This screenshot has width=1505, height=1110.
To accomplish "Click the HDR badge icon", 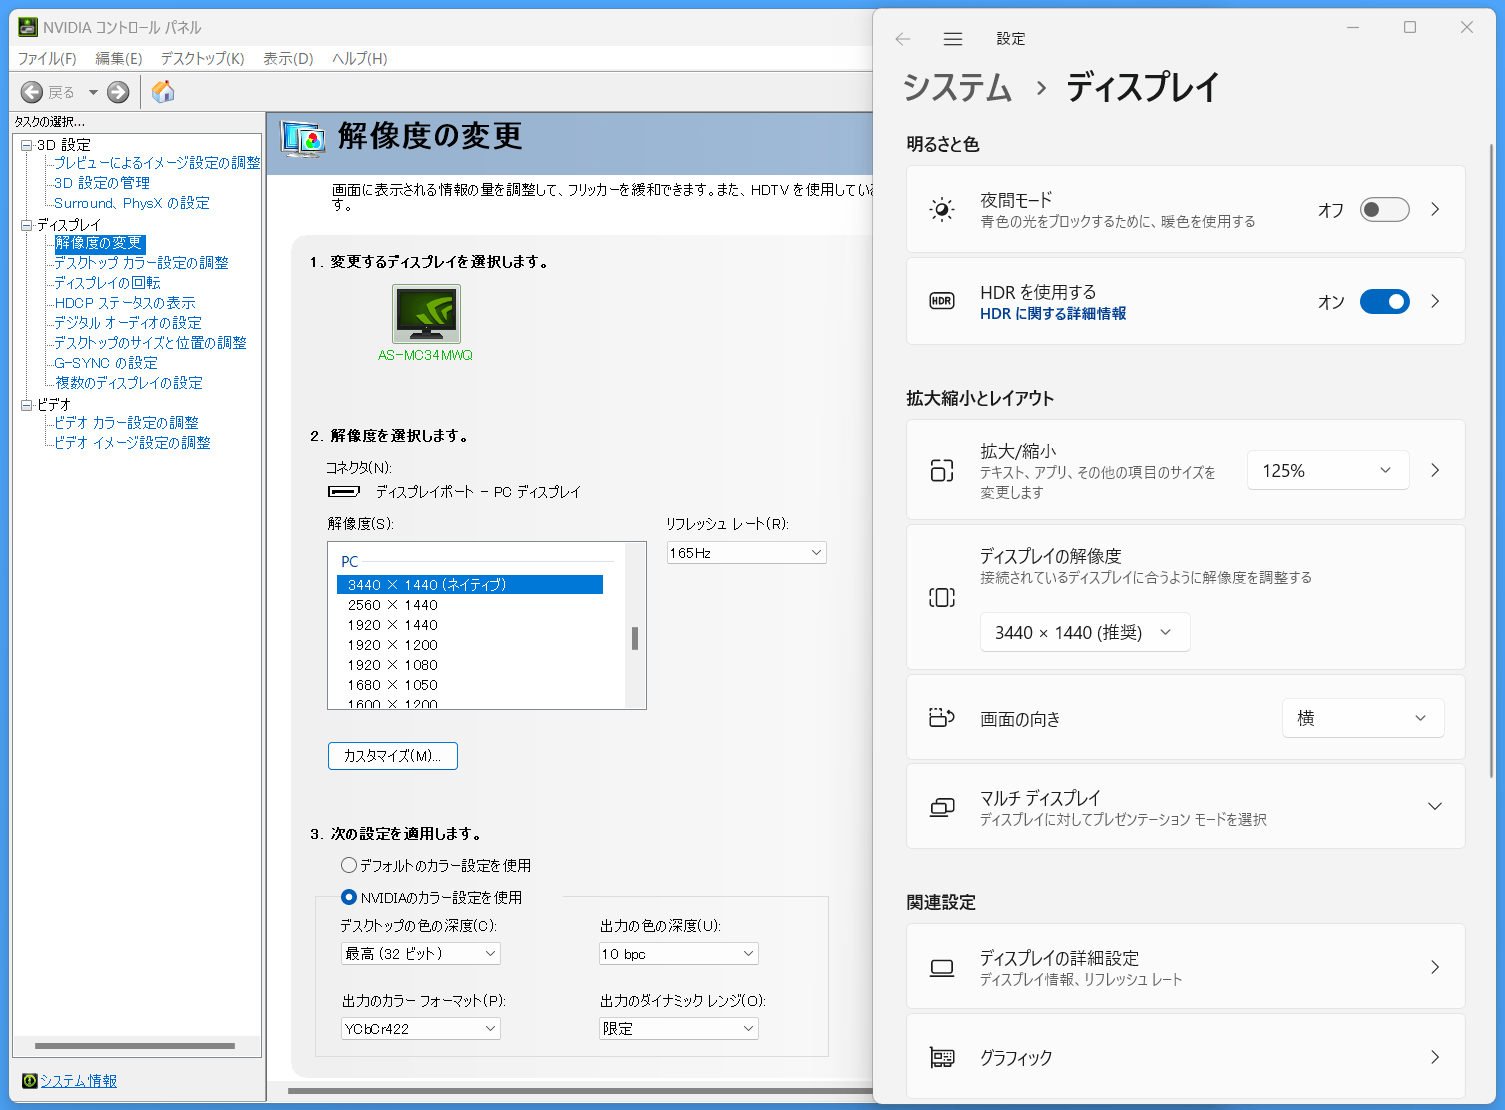I will tap(942, 301).
